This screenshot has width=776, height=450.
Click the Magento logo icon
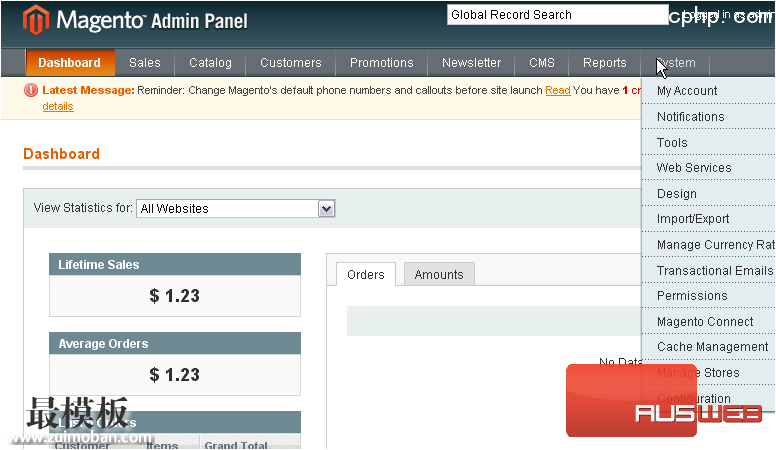[x=36, y=20]
